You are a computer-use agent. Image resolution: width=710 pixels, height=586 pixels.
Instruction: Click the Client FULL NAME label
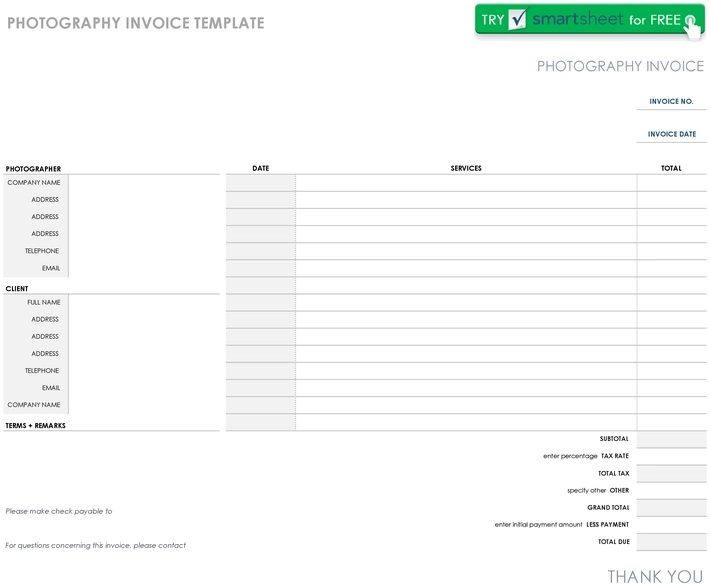click(x=44, y=302)
